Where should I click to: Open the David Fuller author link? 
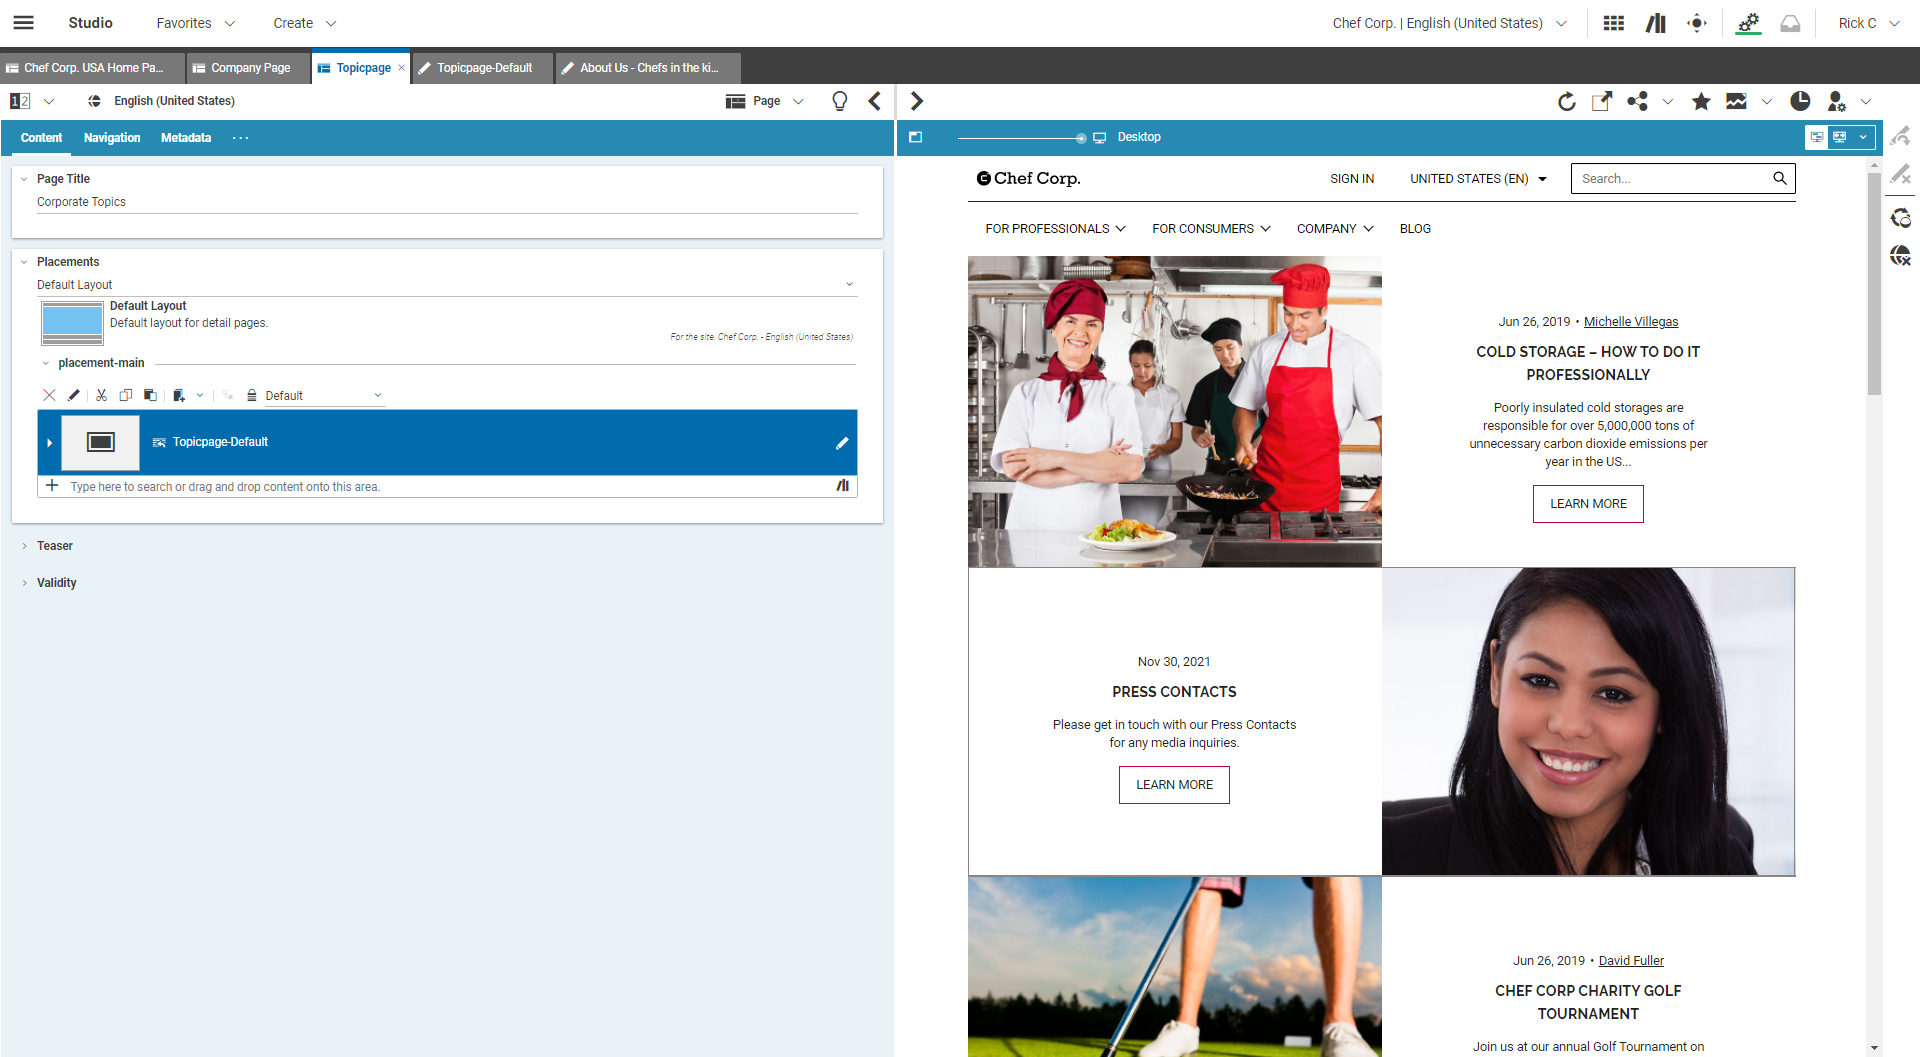click(1631, 961)
